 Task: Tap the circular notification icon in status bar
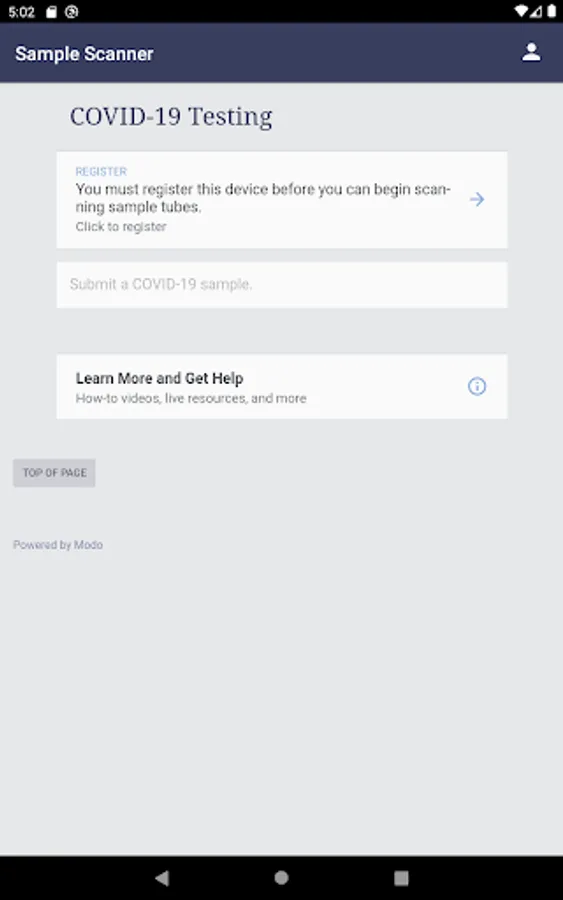point(72,12)
